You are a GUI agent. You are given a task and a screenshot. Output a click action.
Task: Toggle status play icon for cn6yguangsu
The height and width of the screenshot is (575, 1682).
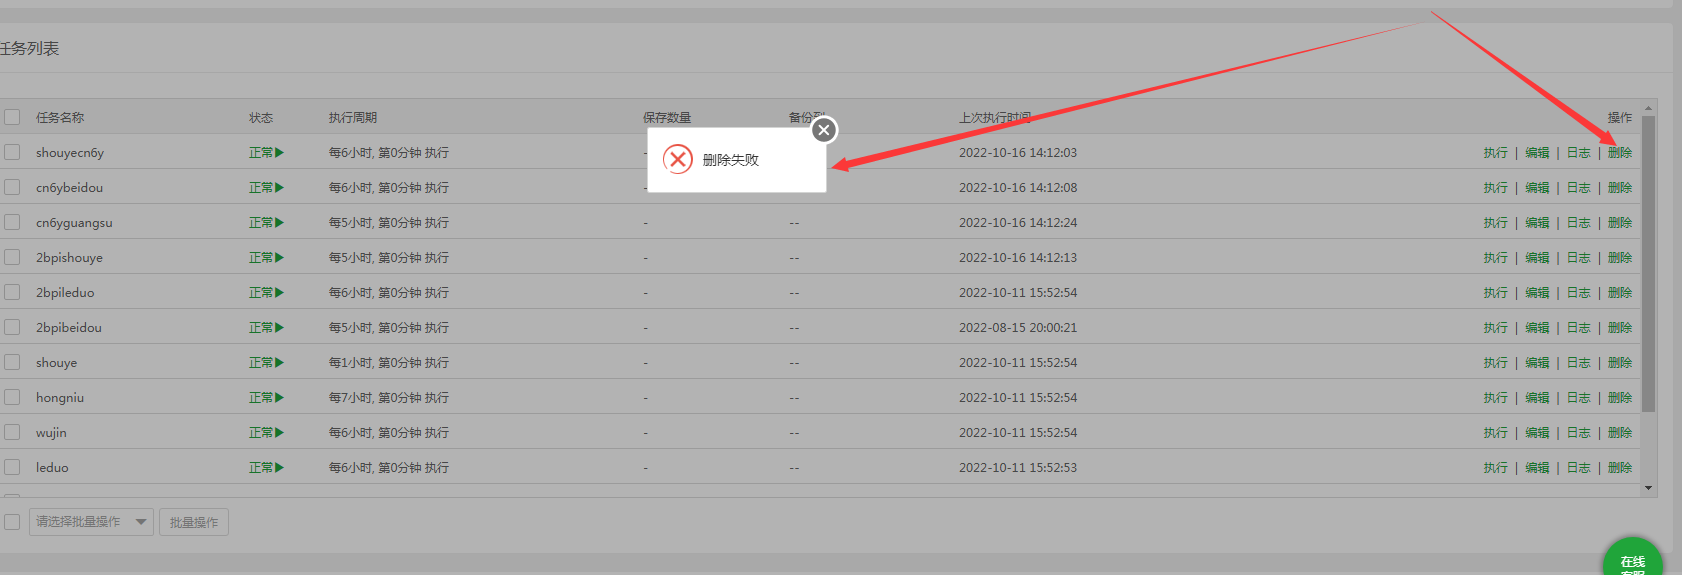pyautogui.click(x=280, y=222)
